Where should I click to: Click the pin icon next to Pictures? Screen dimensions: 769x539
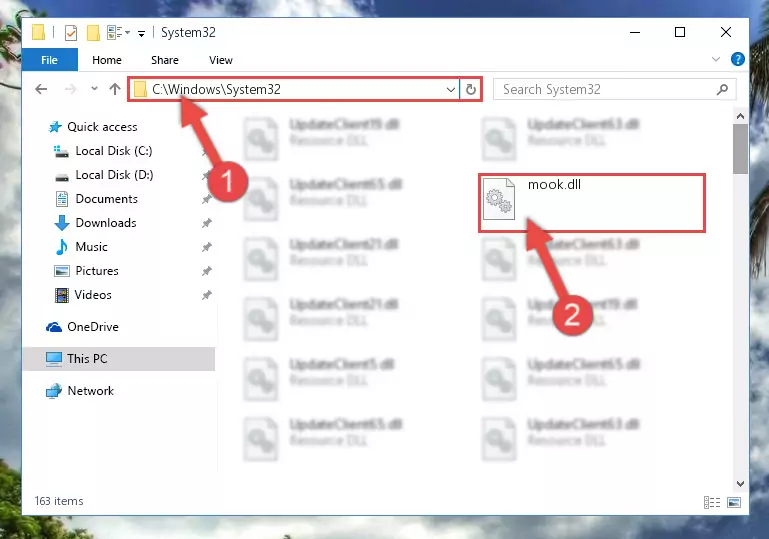[x=206, y=271]
